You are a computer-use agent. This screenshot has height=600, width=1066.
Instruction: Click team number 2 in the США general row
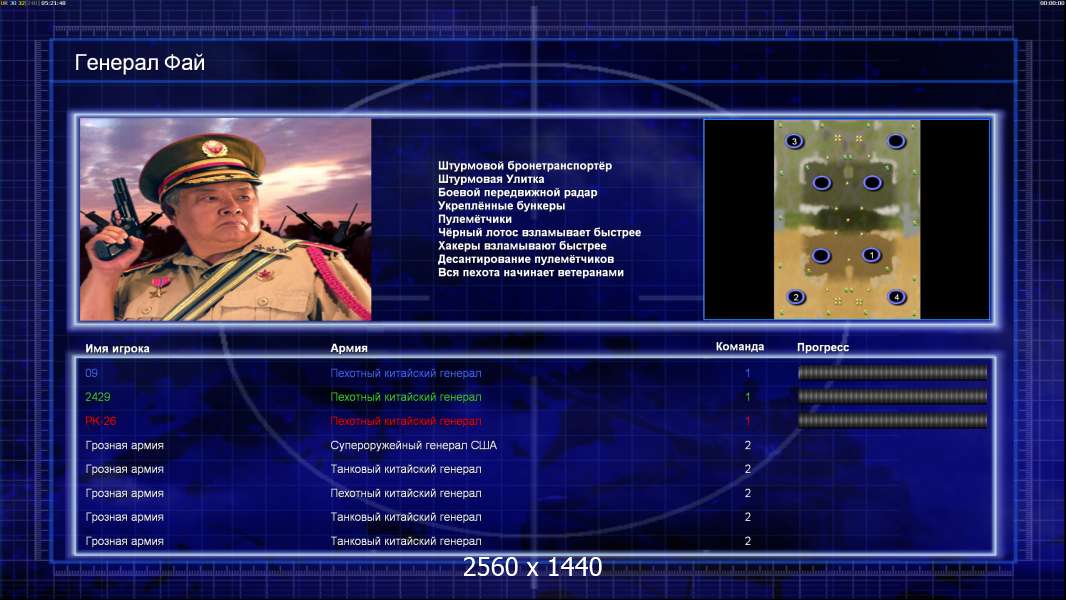pos(747,445)
